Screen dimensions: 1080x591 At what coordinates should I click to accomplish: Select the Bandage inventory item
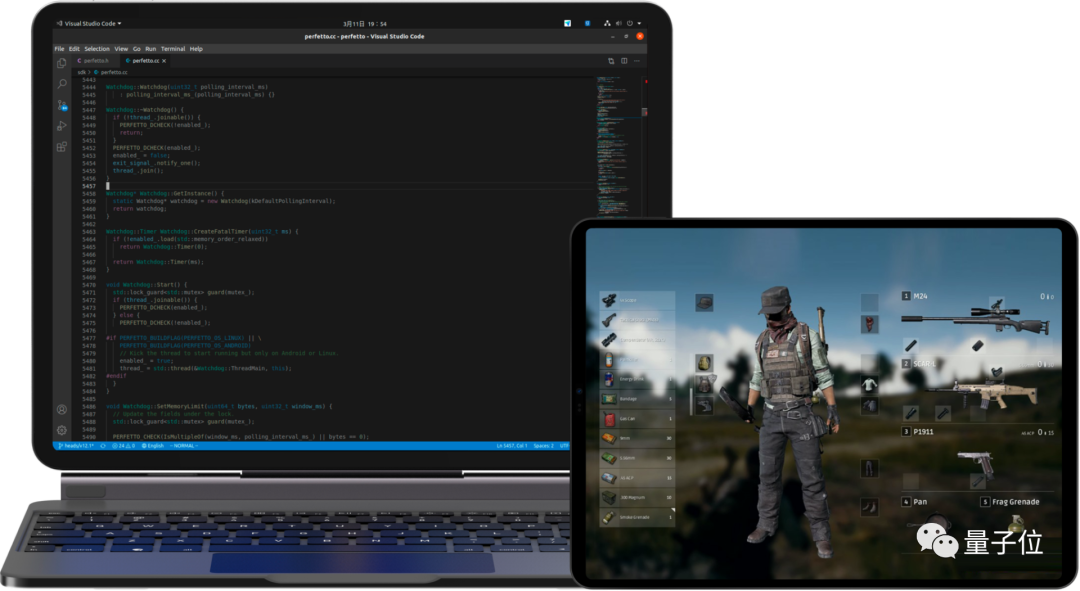(637, 399)
